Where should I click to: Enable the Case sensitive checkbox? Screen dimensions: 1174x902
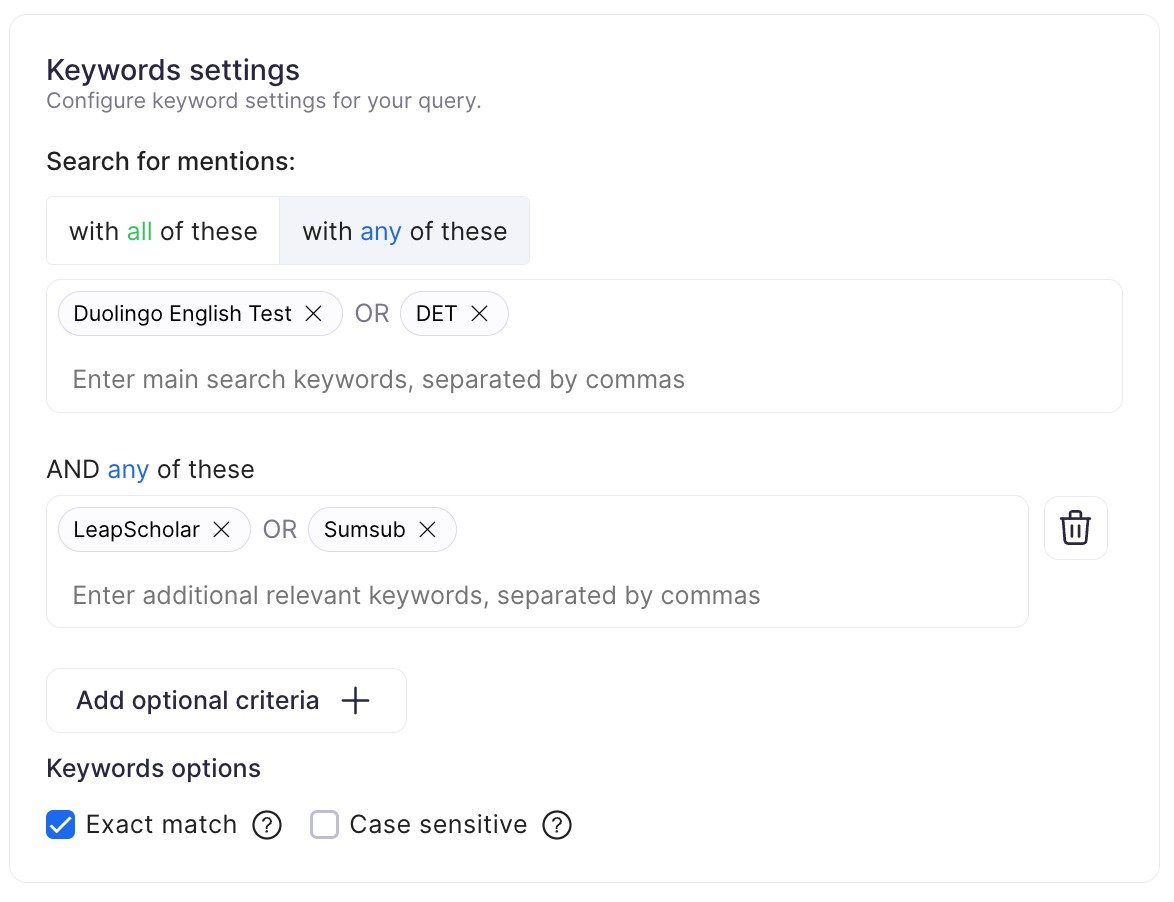pyautogui.click(x=324, y=824)
